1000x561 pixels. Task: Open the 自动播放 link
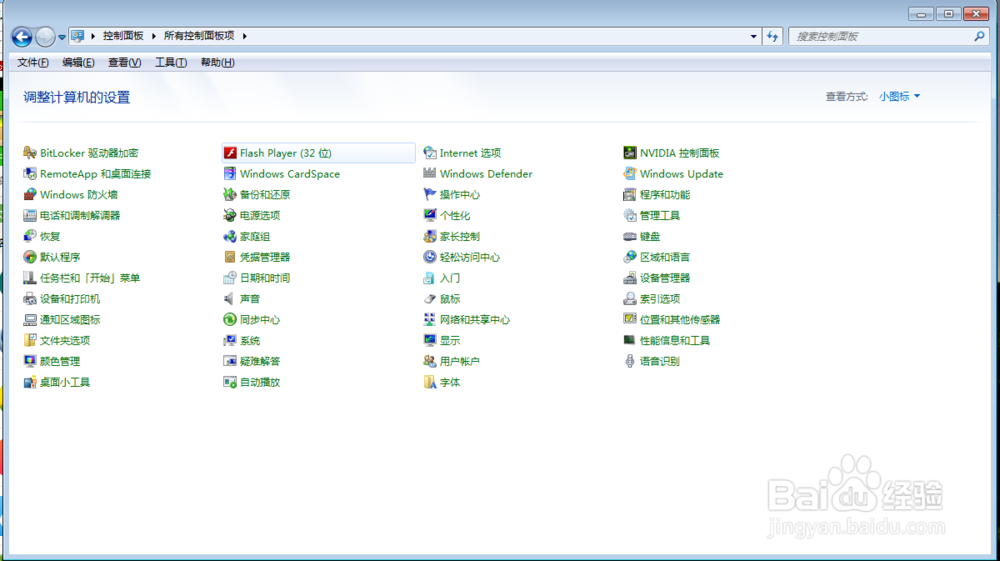(x=260, y=382)
